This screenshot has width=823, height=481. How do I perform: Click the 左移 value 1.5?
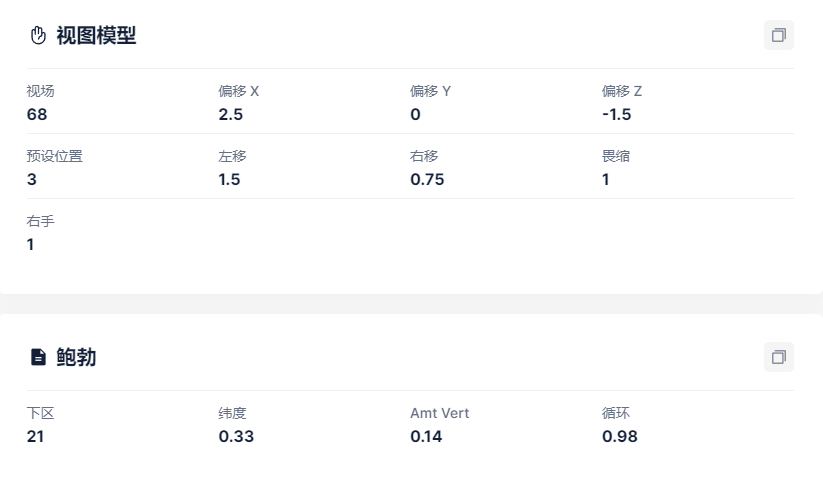[x=229, y=179]
